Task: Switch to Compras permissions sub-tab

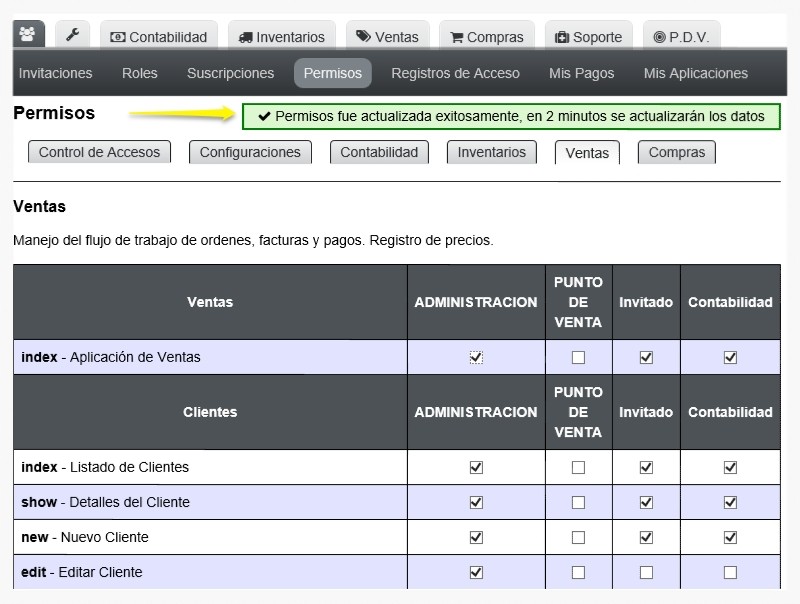Action: coord(677,152)
